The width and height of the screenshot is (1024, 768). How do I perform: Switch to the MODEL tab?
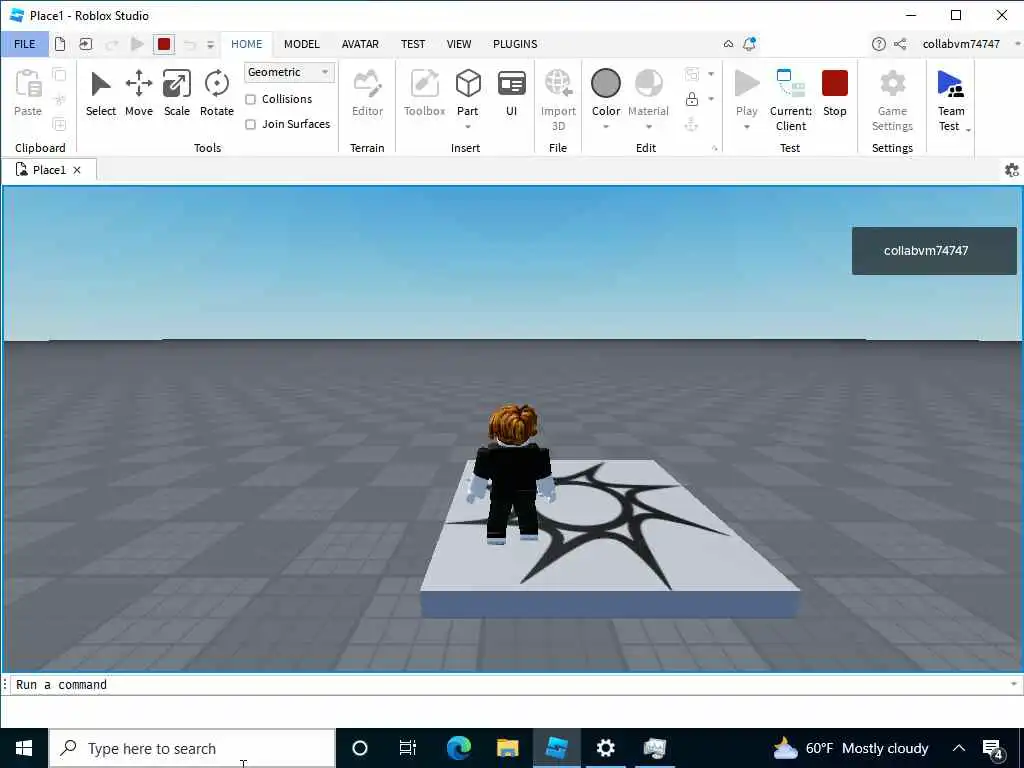tap(302, 44)
